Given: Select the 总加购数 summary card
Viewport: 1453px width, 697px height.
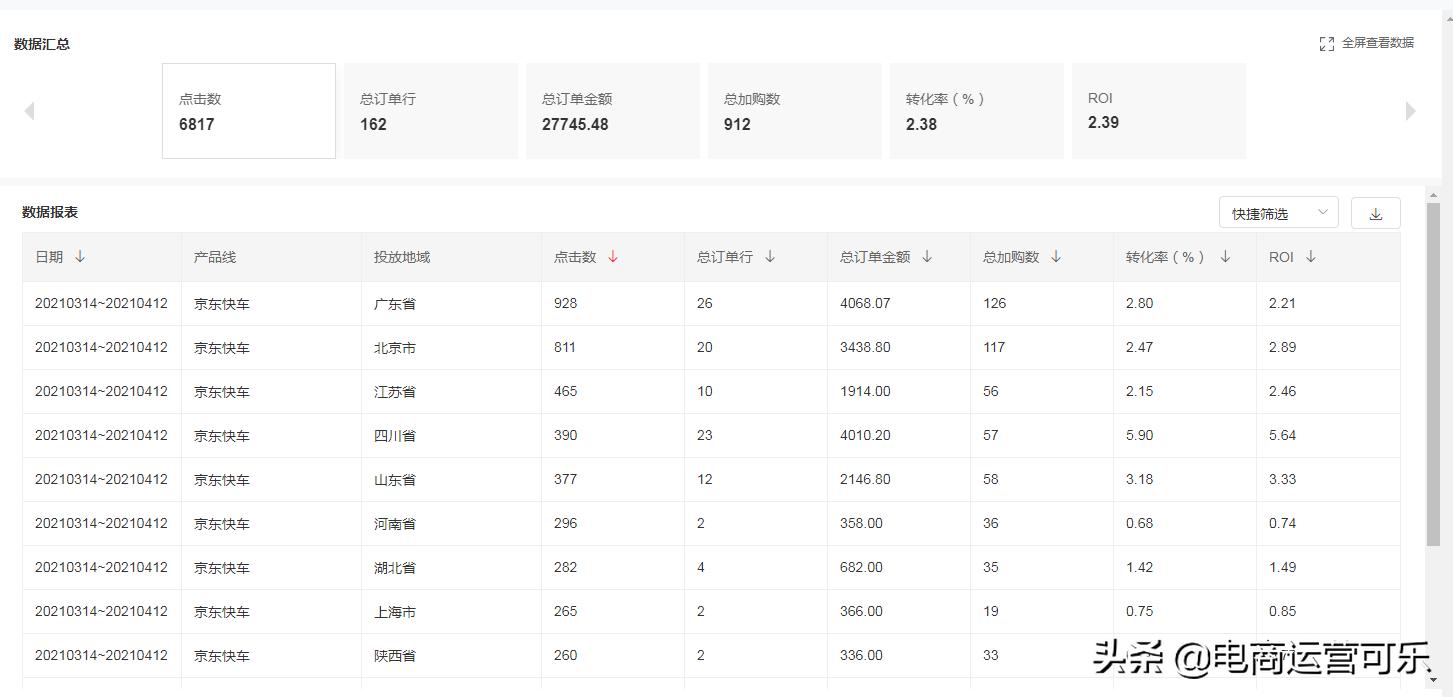Looking at the screenshot, I should 794,110.
